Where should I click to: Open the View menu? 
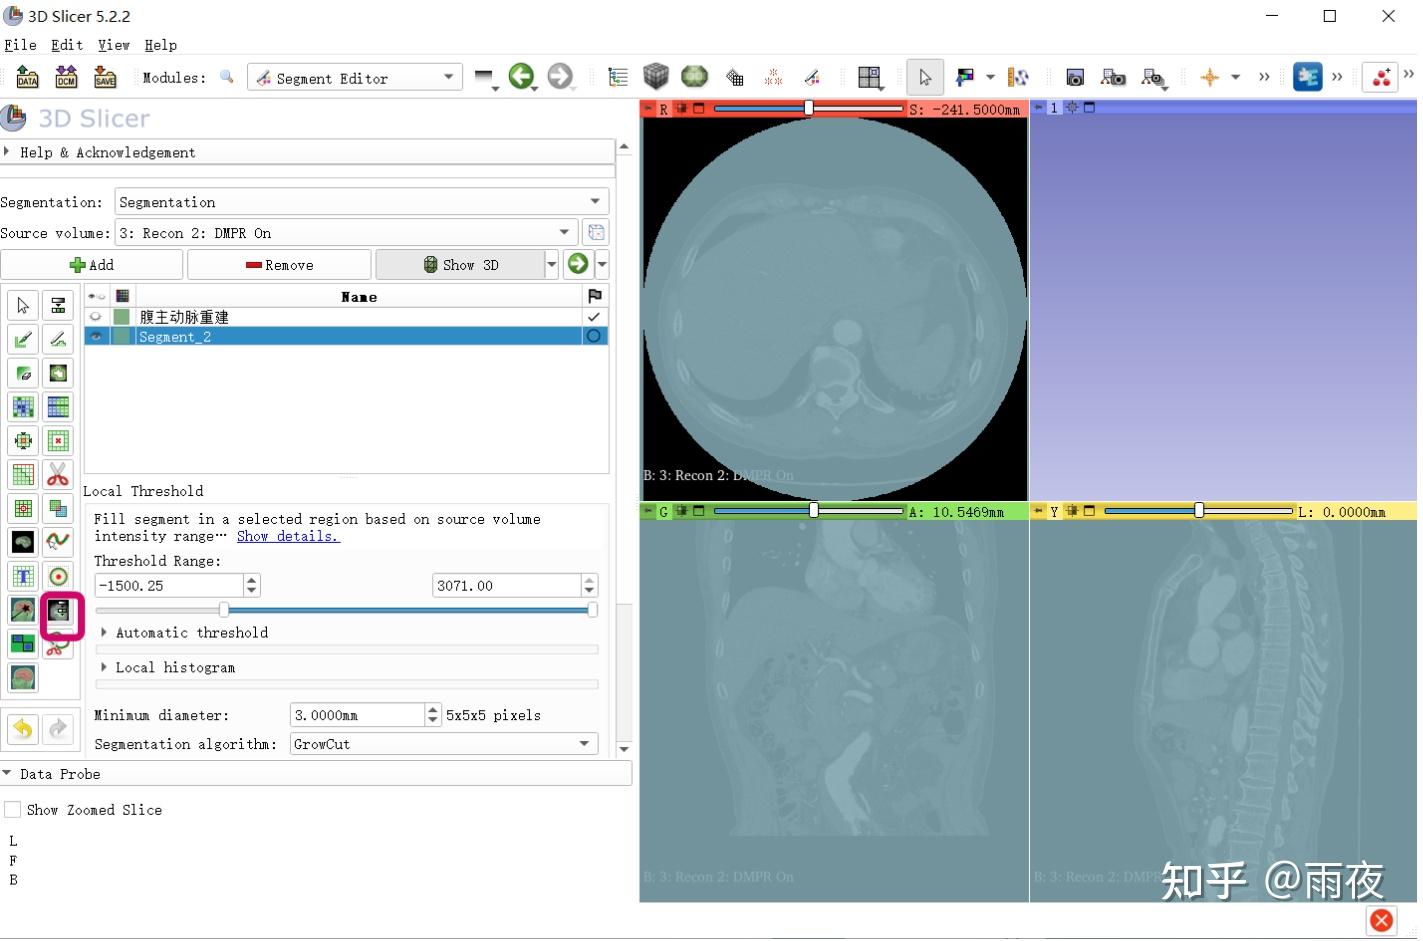coord(113,45)
